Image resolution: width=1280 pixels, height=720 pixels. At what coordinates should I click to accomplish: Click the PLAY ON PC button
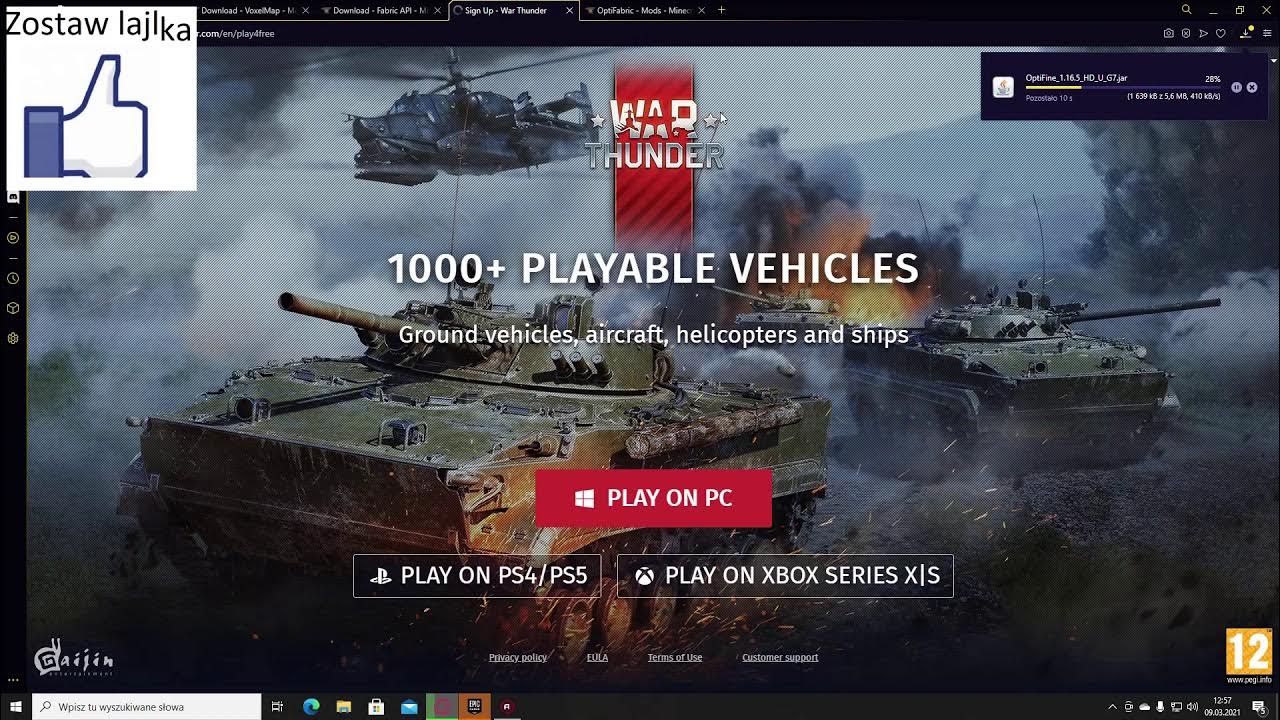click(x=653, y=498)
